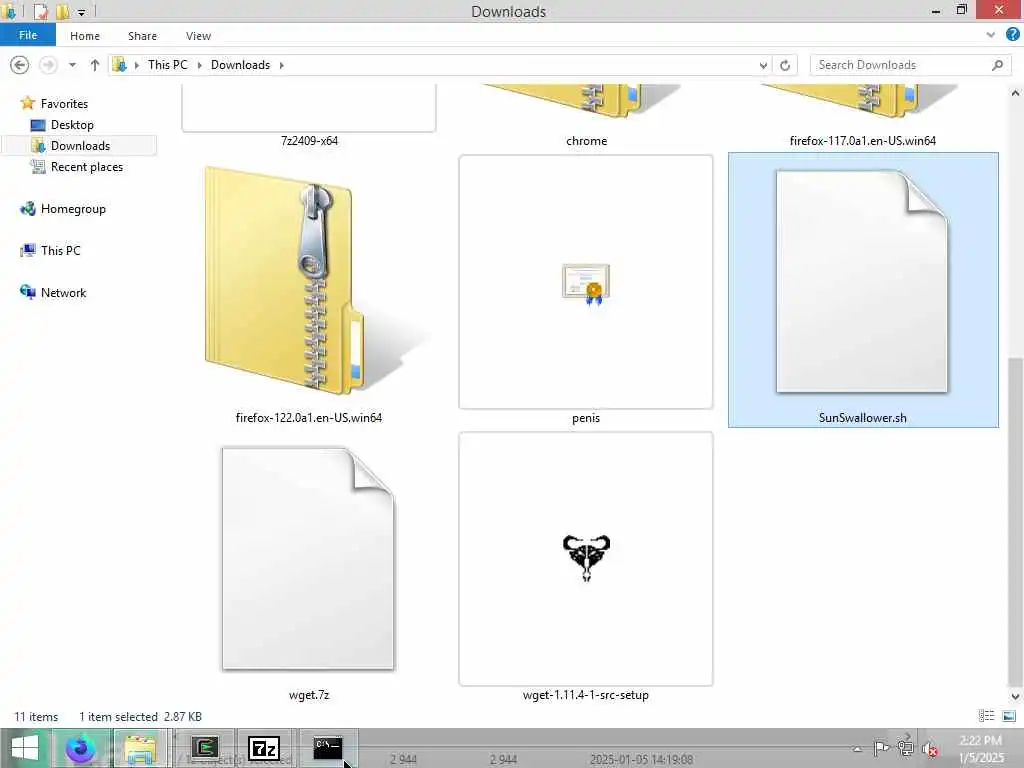
Task: Expand the arrow after This PC breadcrumb
Action: [199, 65]
